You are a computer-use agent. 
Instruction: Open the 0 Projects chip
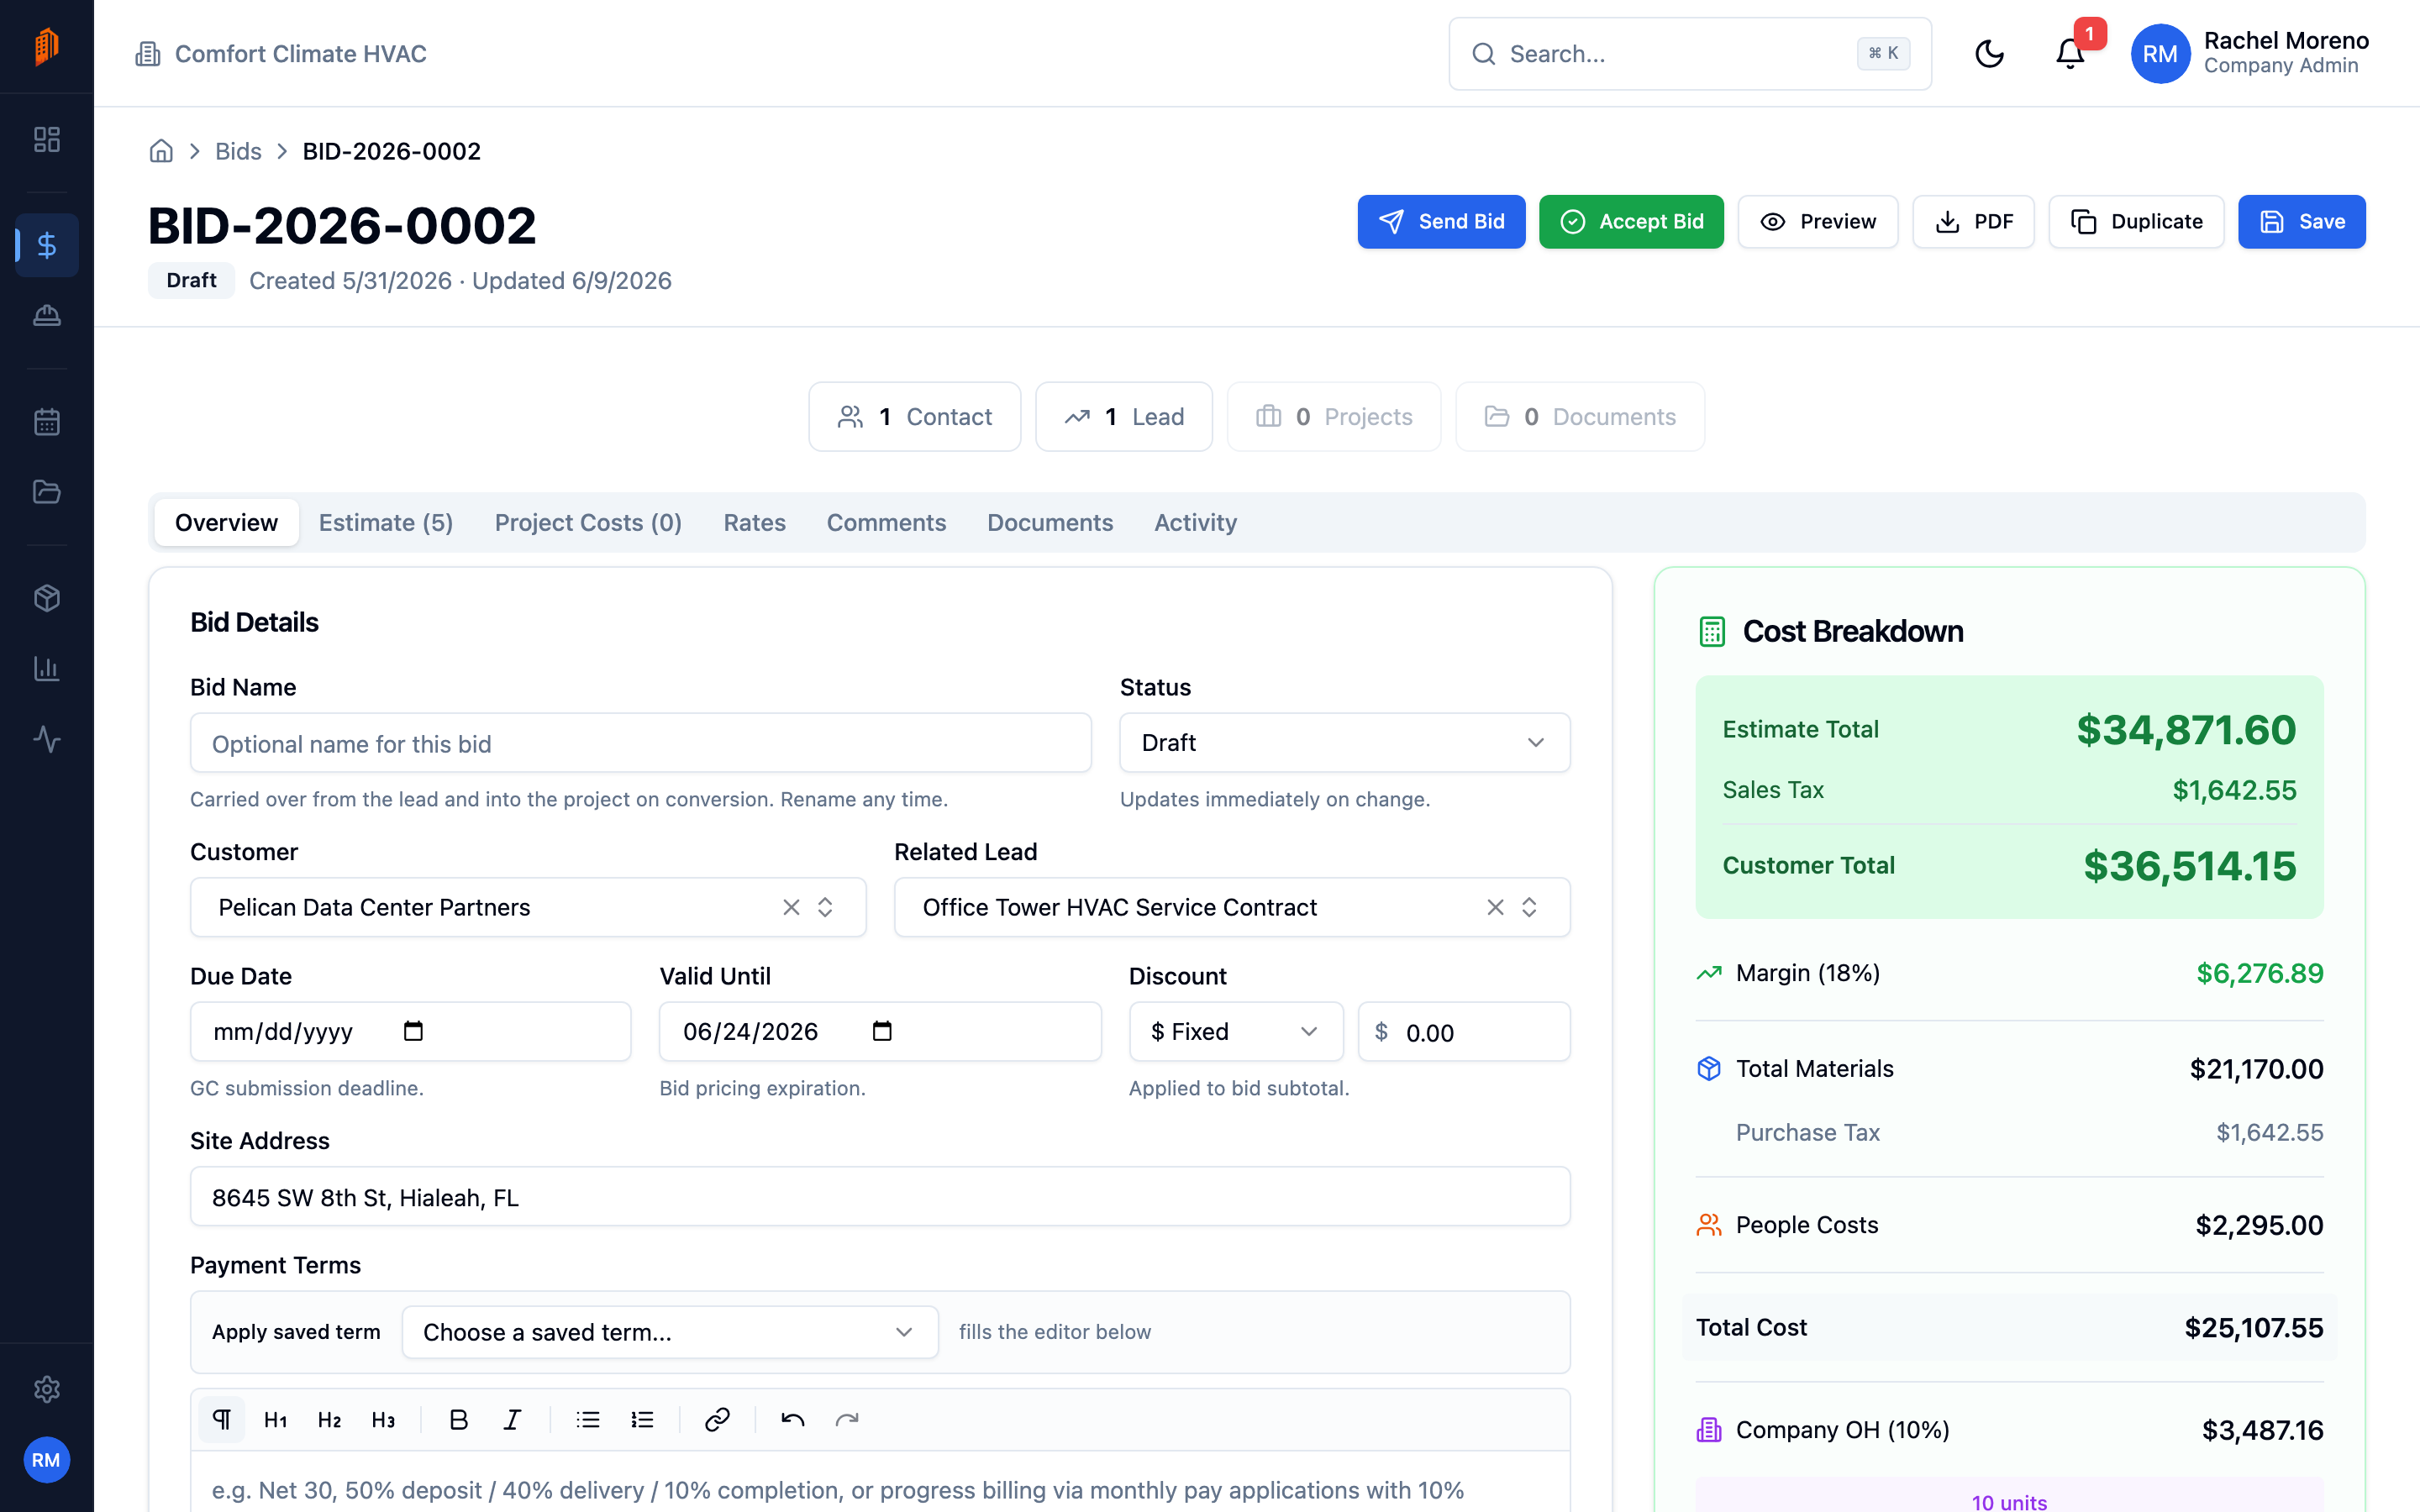(1334, 416)
